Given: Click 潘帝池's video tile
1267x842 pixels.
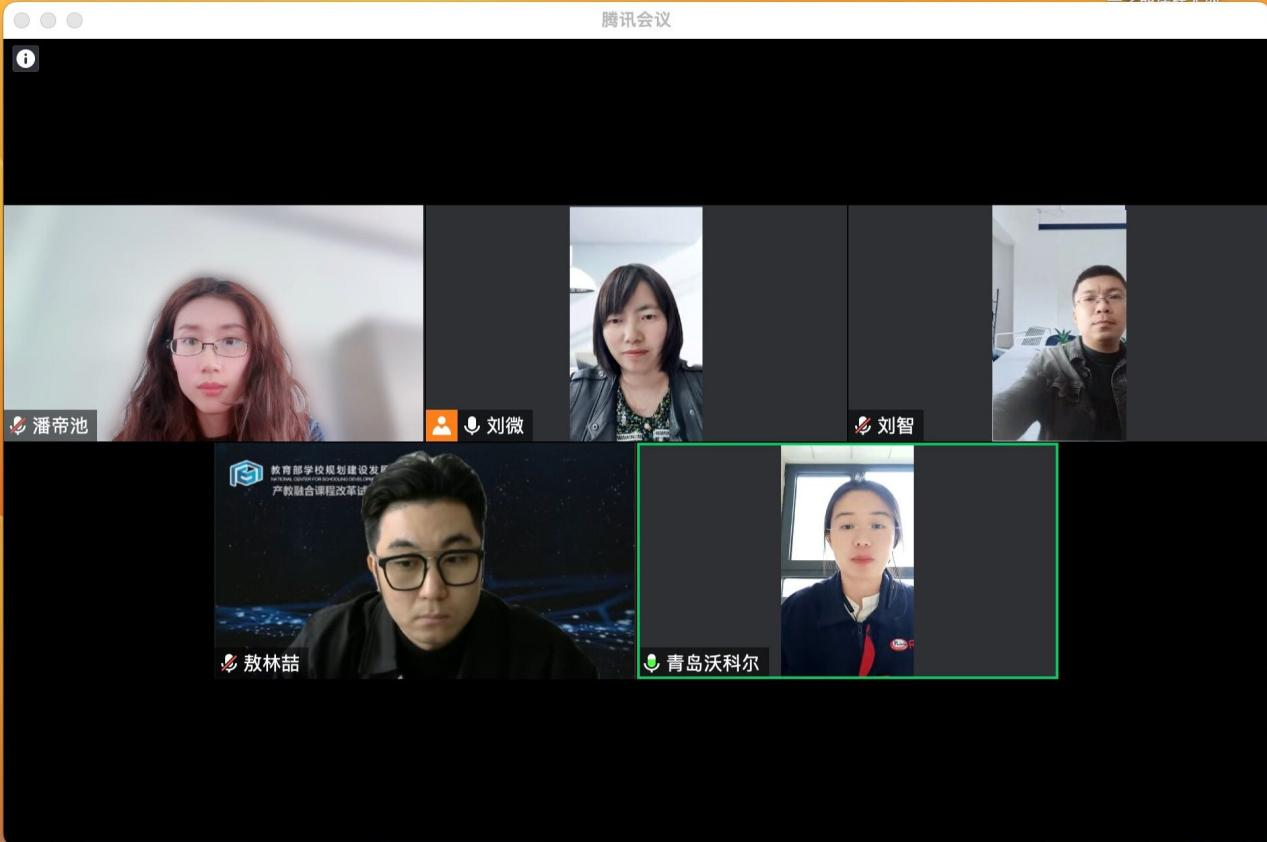Looking at the screenshot, I should 213,320.
